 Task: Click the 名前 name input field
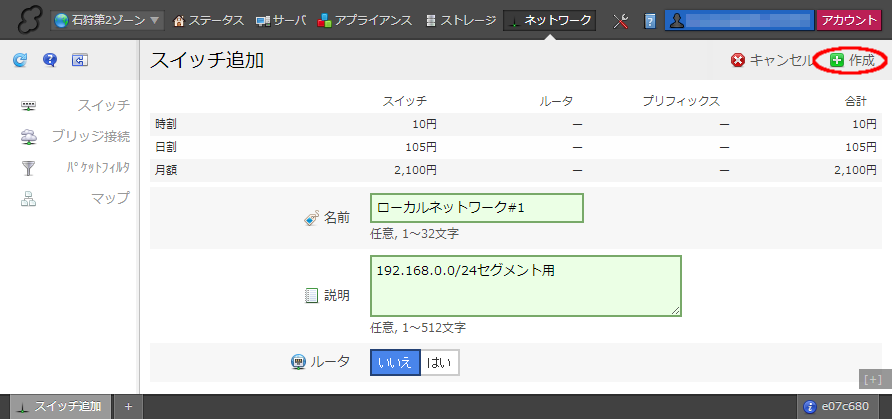click(x=476, y=208)
